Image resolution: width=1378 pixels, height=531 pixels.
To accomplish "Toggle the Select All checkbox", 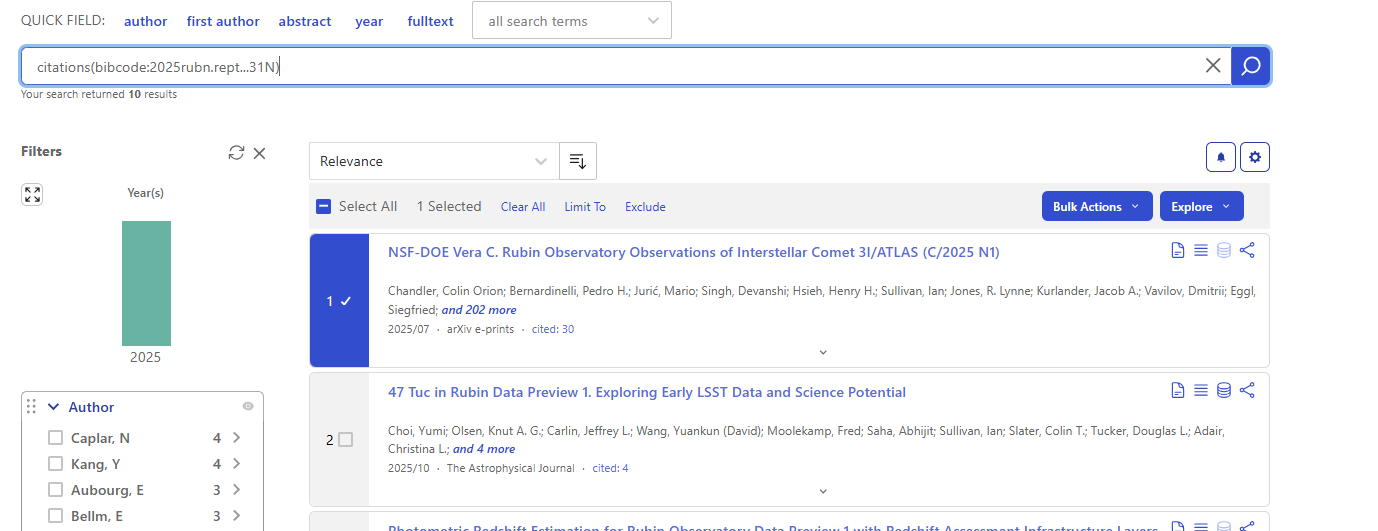I will pos(323,207).
